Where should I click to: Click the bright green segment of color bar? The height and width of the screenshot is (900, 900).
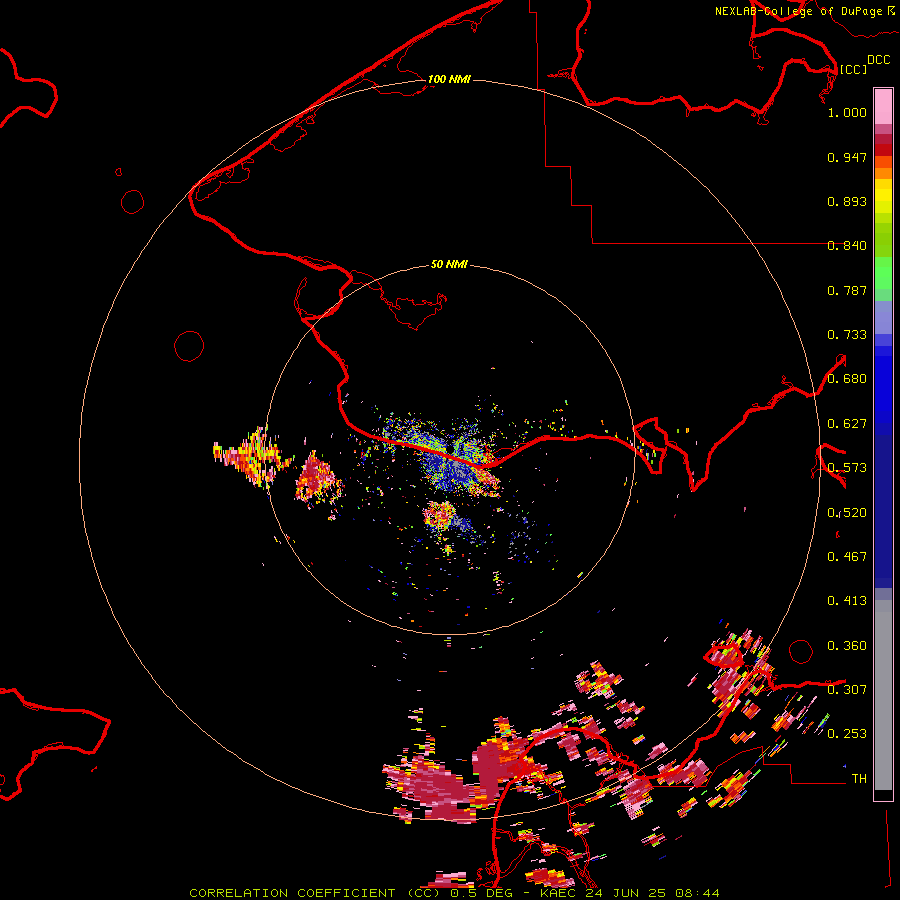point(883,273)
